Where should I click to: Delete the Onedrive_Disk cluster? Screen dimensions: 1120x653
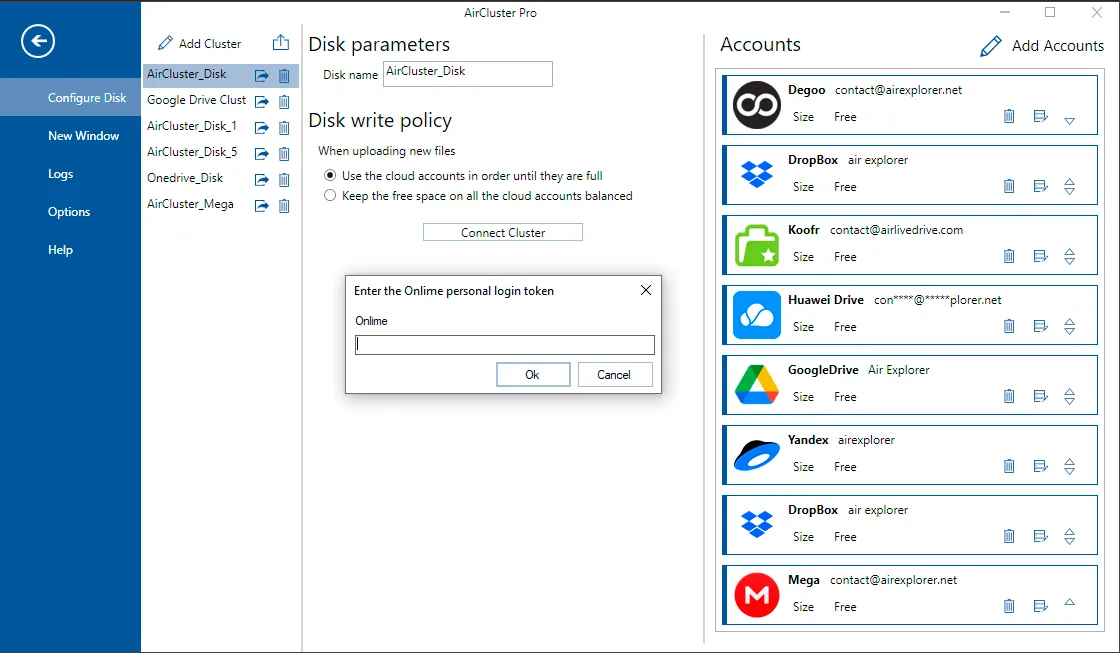pos(284,179)
